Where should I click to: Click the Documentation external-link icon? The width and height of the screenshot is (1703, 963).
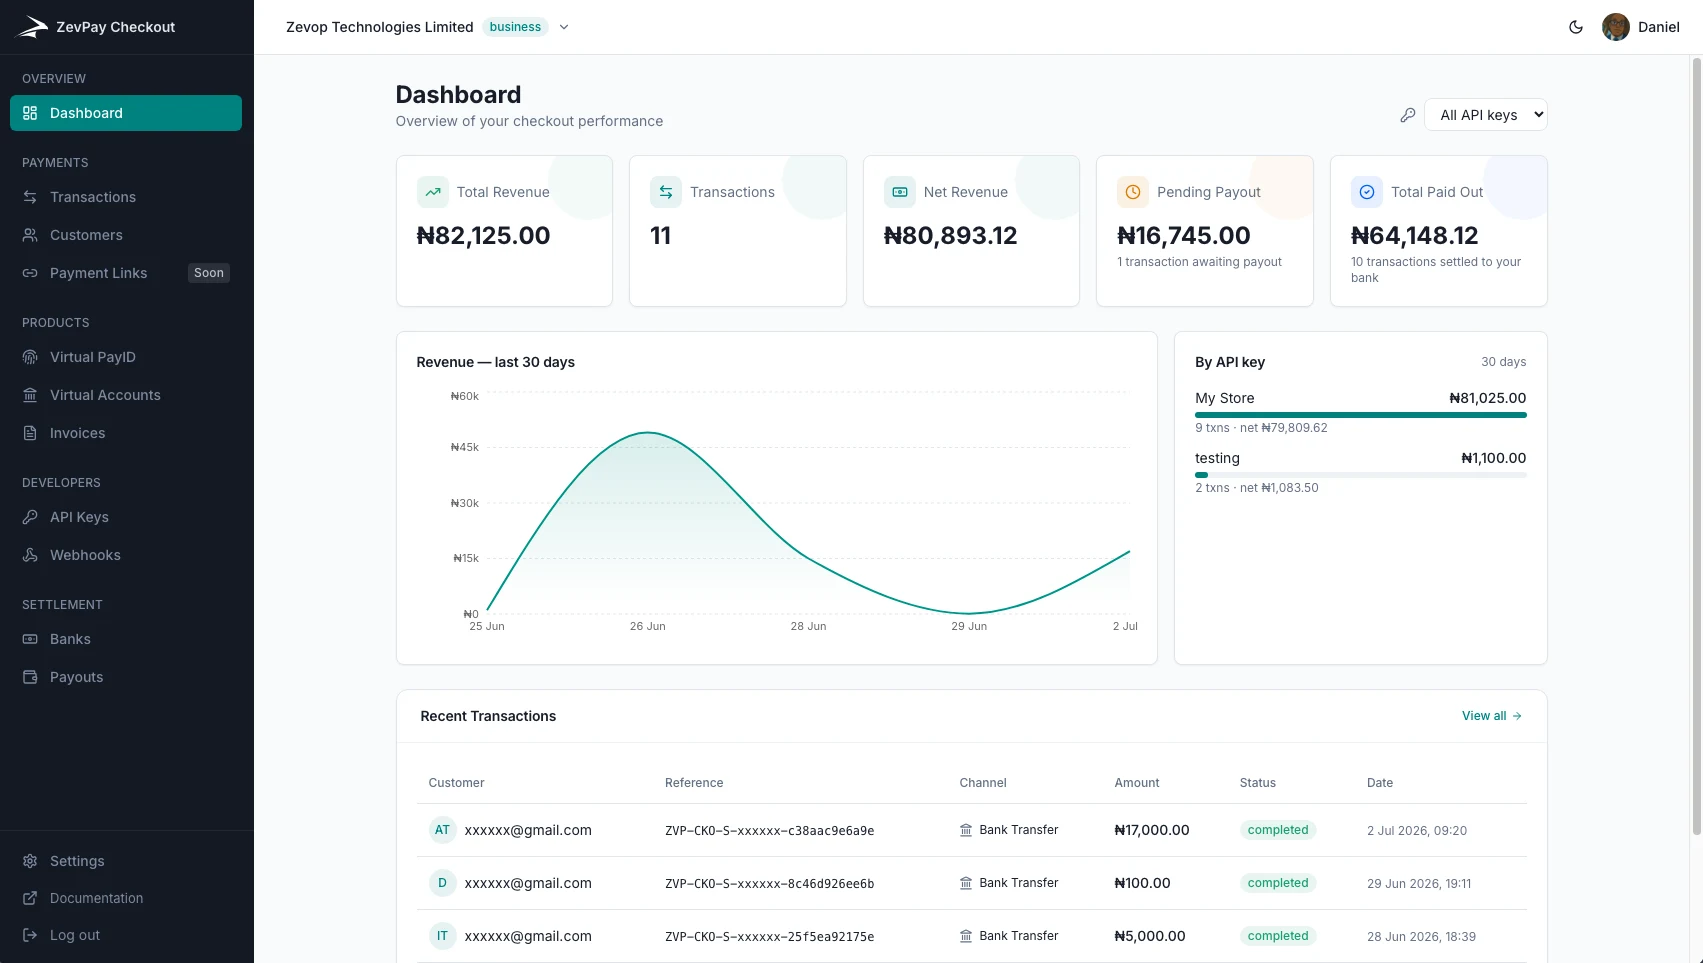tap(30, 898)
